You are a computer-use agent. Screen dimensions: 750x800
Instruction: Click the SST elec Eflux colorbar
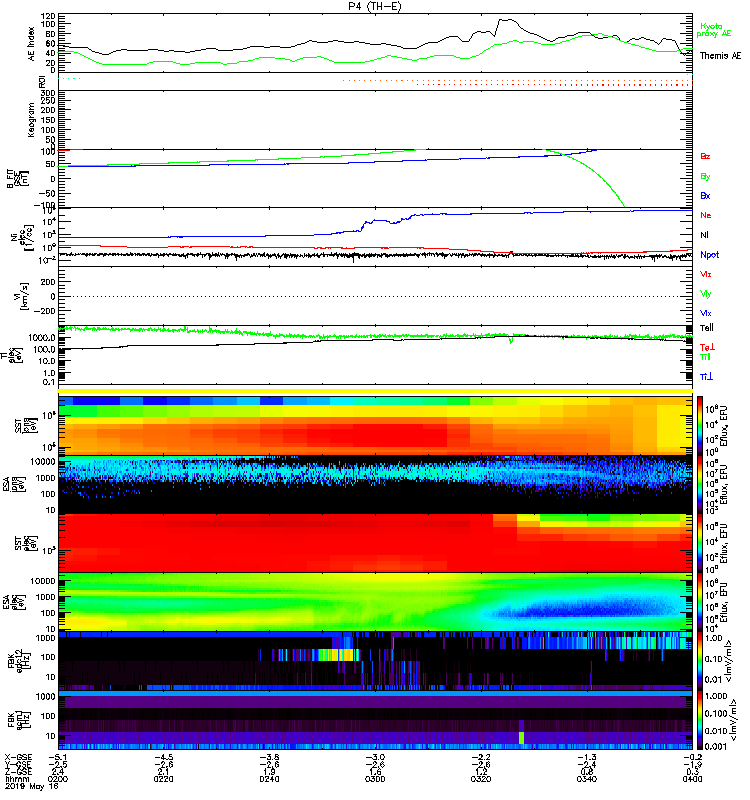click(700, 543)
